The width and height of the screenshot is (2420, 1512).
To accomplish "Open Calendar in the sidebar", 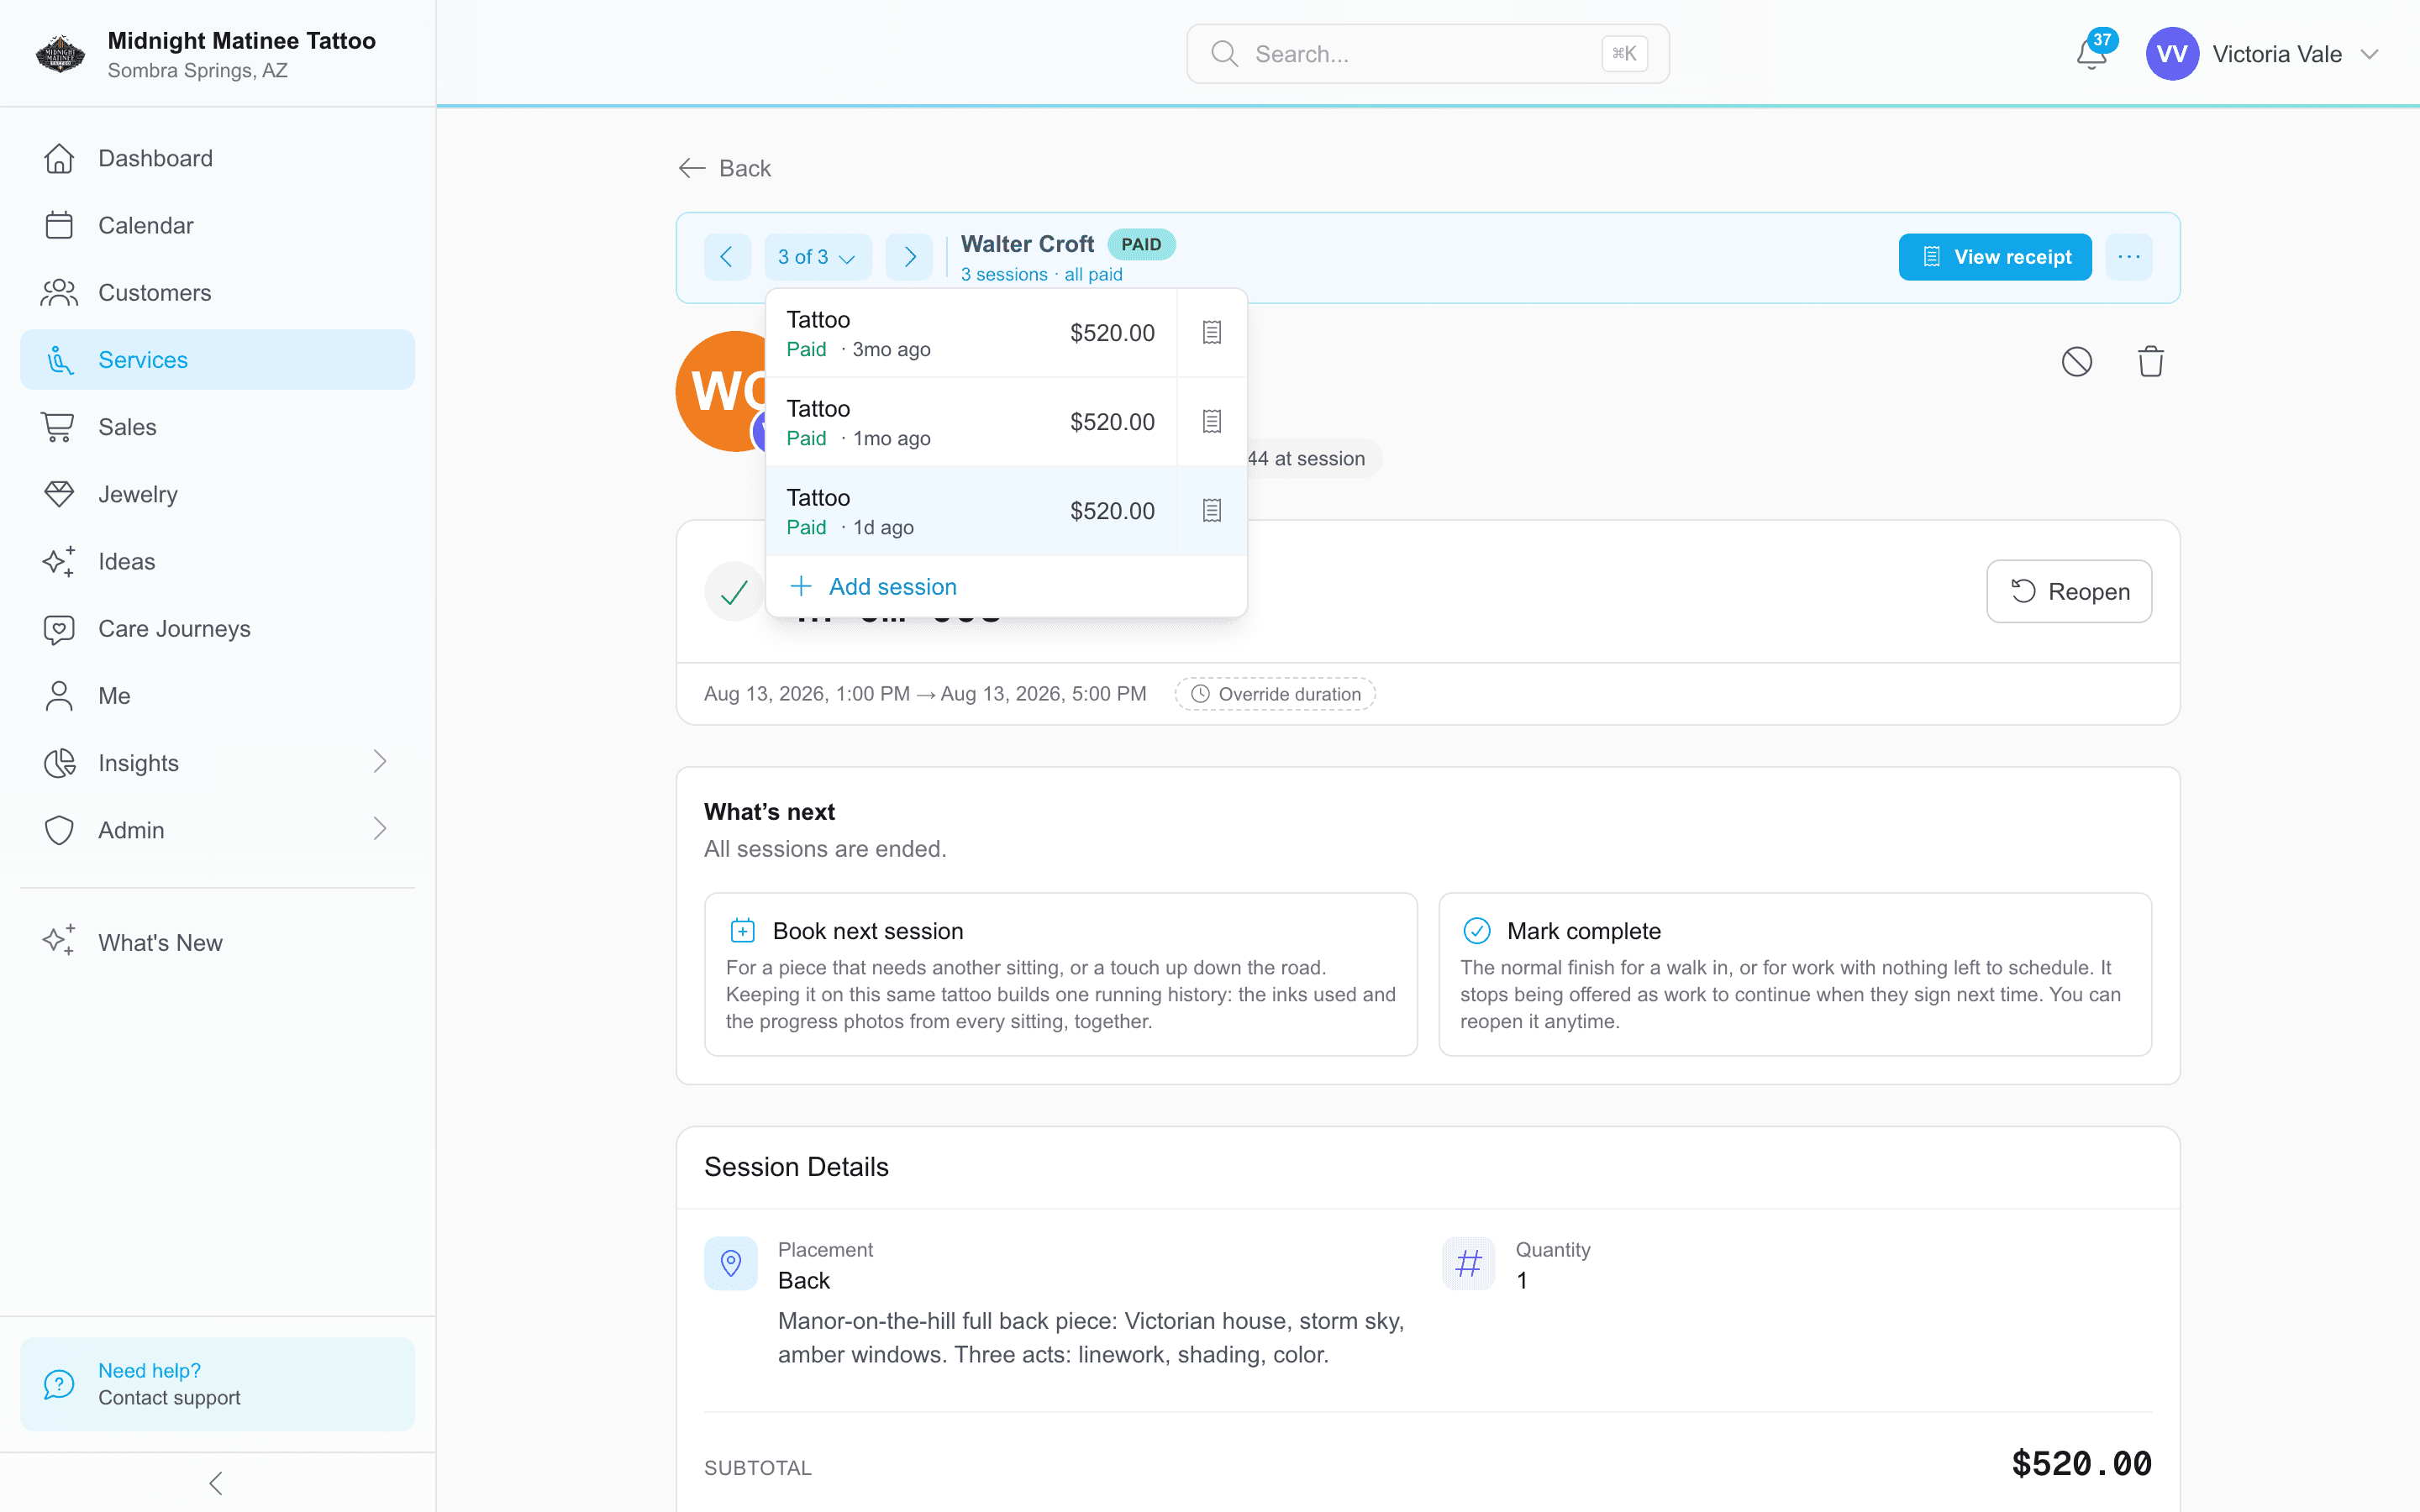I will tap(217, 225).
